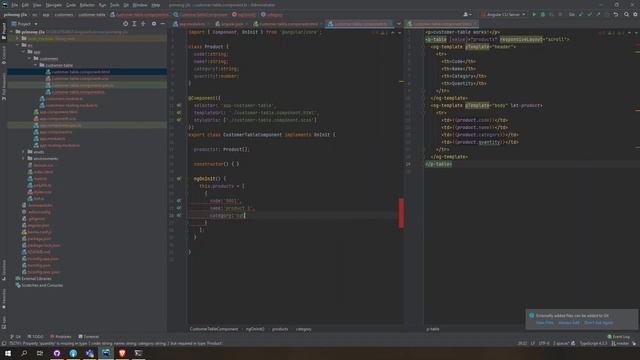Image resolution: width=640 pixels, height=360 pixels.
Task: Open the Project view dropdown
Action: 24,24
